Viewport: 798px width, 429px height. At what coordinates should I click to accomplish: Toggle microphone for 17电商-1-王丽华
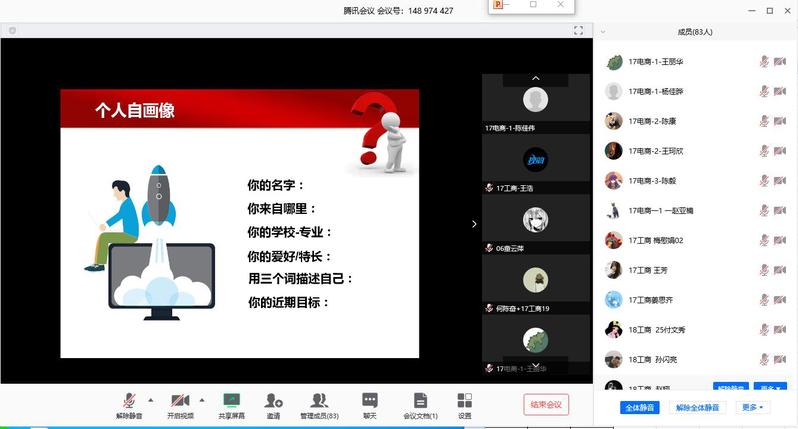[764, 61]
